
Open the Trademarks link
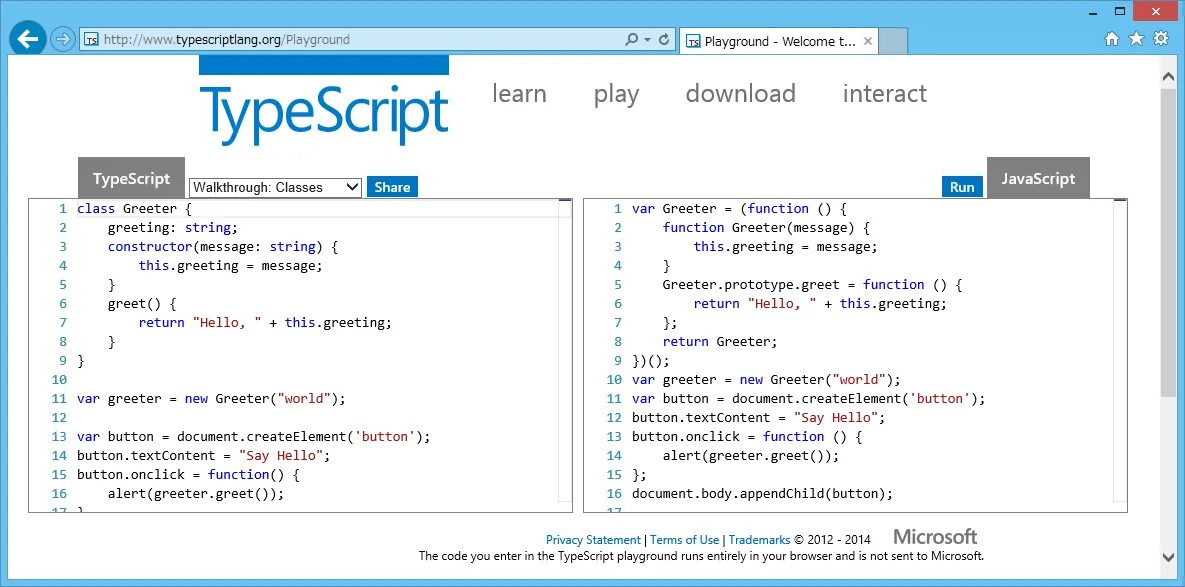[760, 540]
